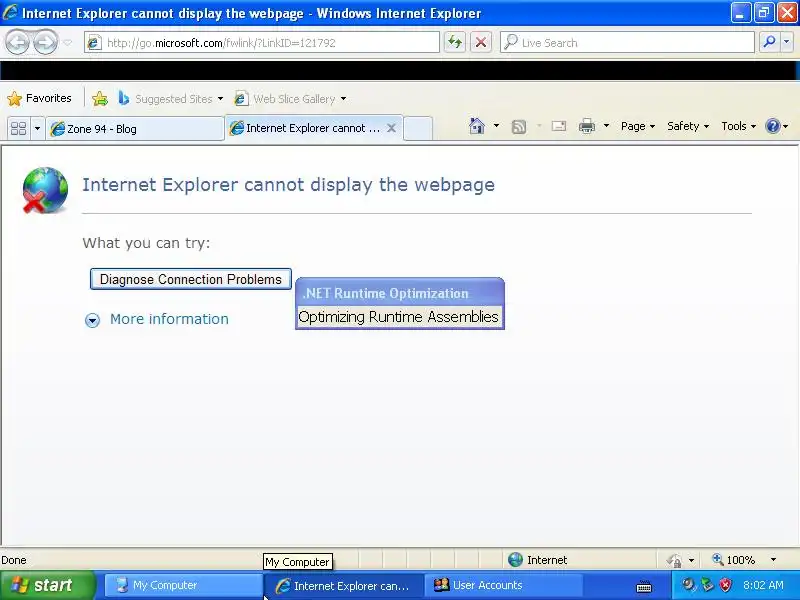The image size is (800, 600).
Task: Expand Web Slice Gallery dropdown arrow
Action: pyautogui.click(x=343, y=98)
